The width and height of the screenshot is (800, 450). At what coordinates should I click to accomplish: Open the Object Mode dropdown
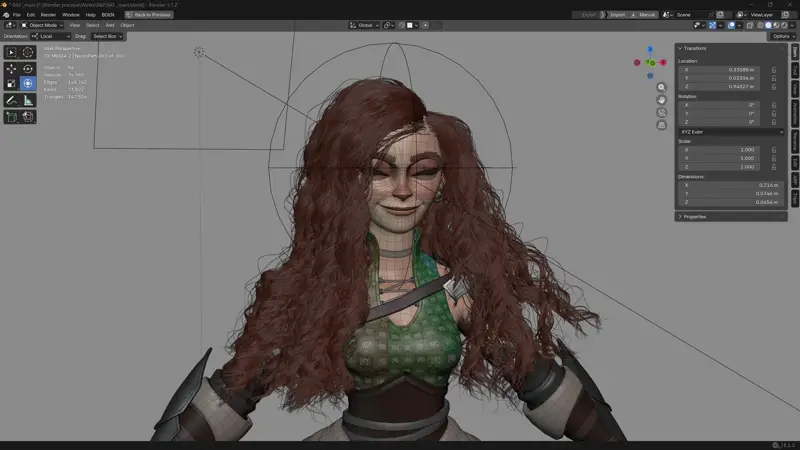click(42, 25)
